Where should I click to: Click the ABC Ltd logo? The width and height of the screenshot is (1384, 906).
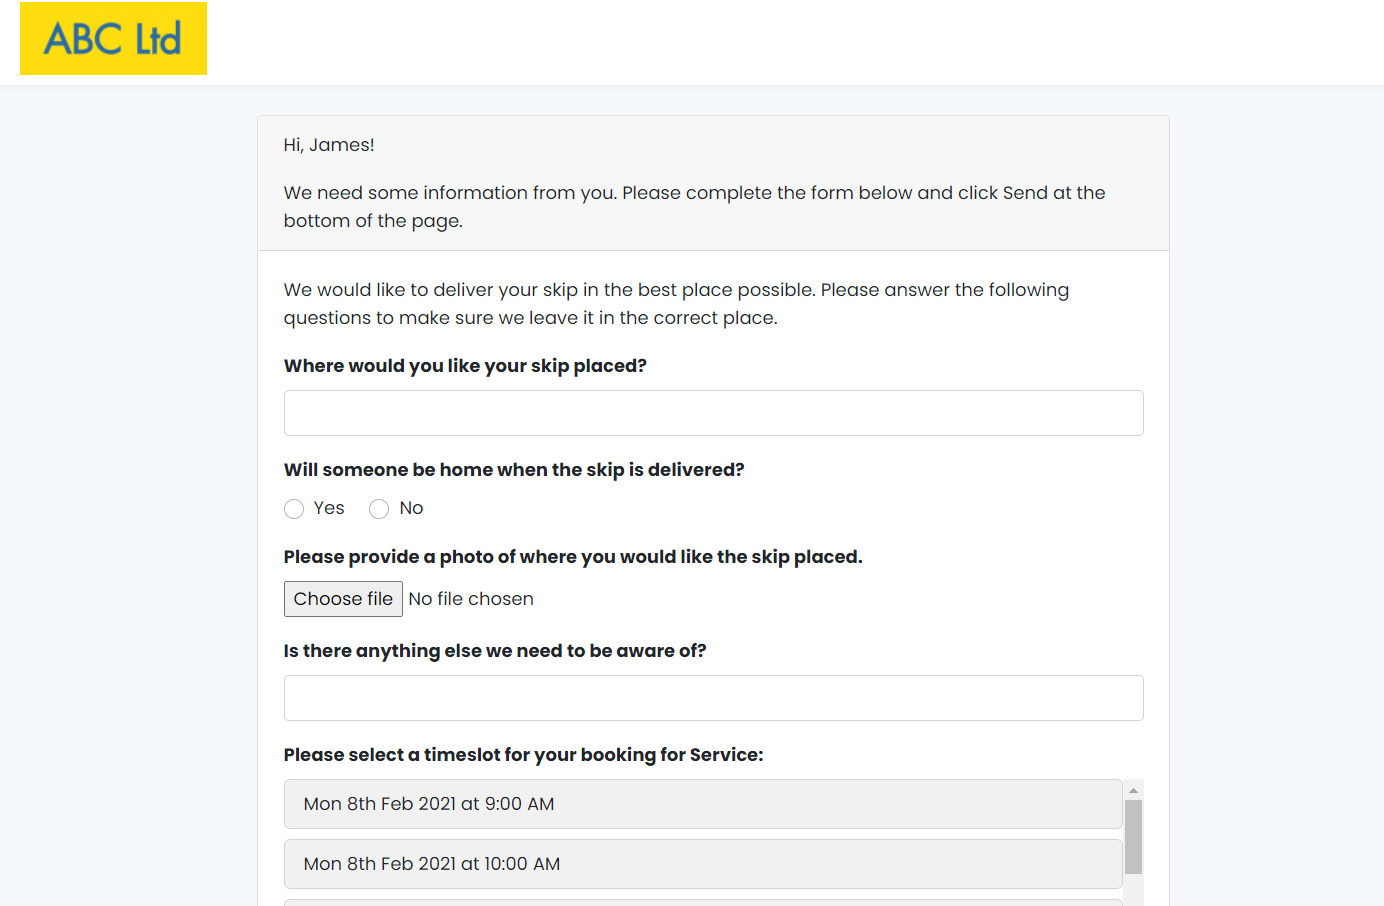[x=113, y=39]
